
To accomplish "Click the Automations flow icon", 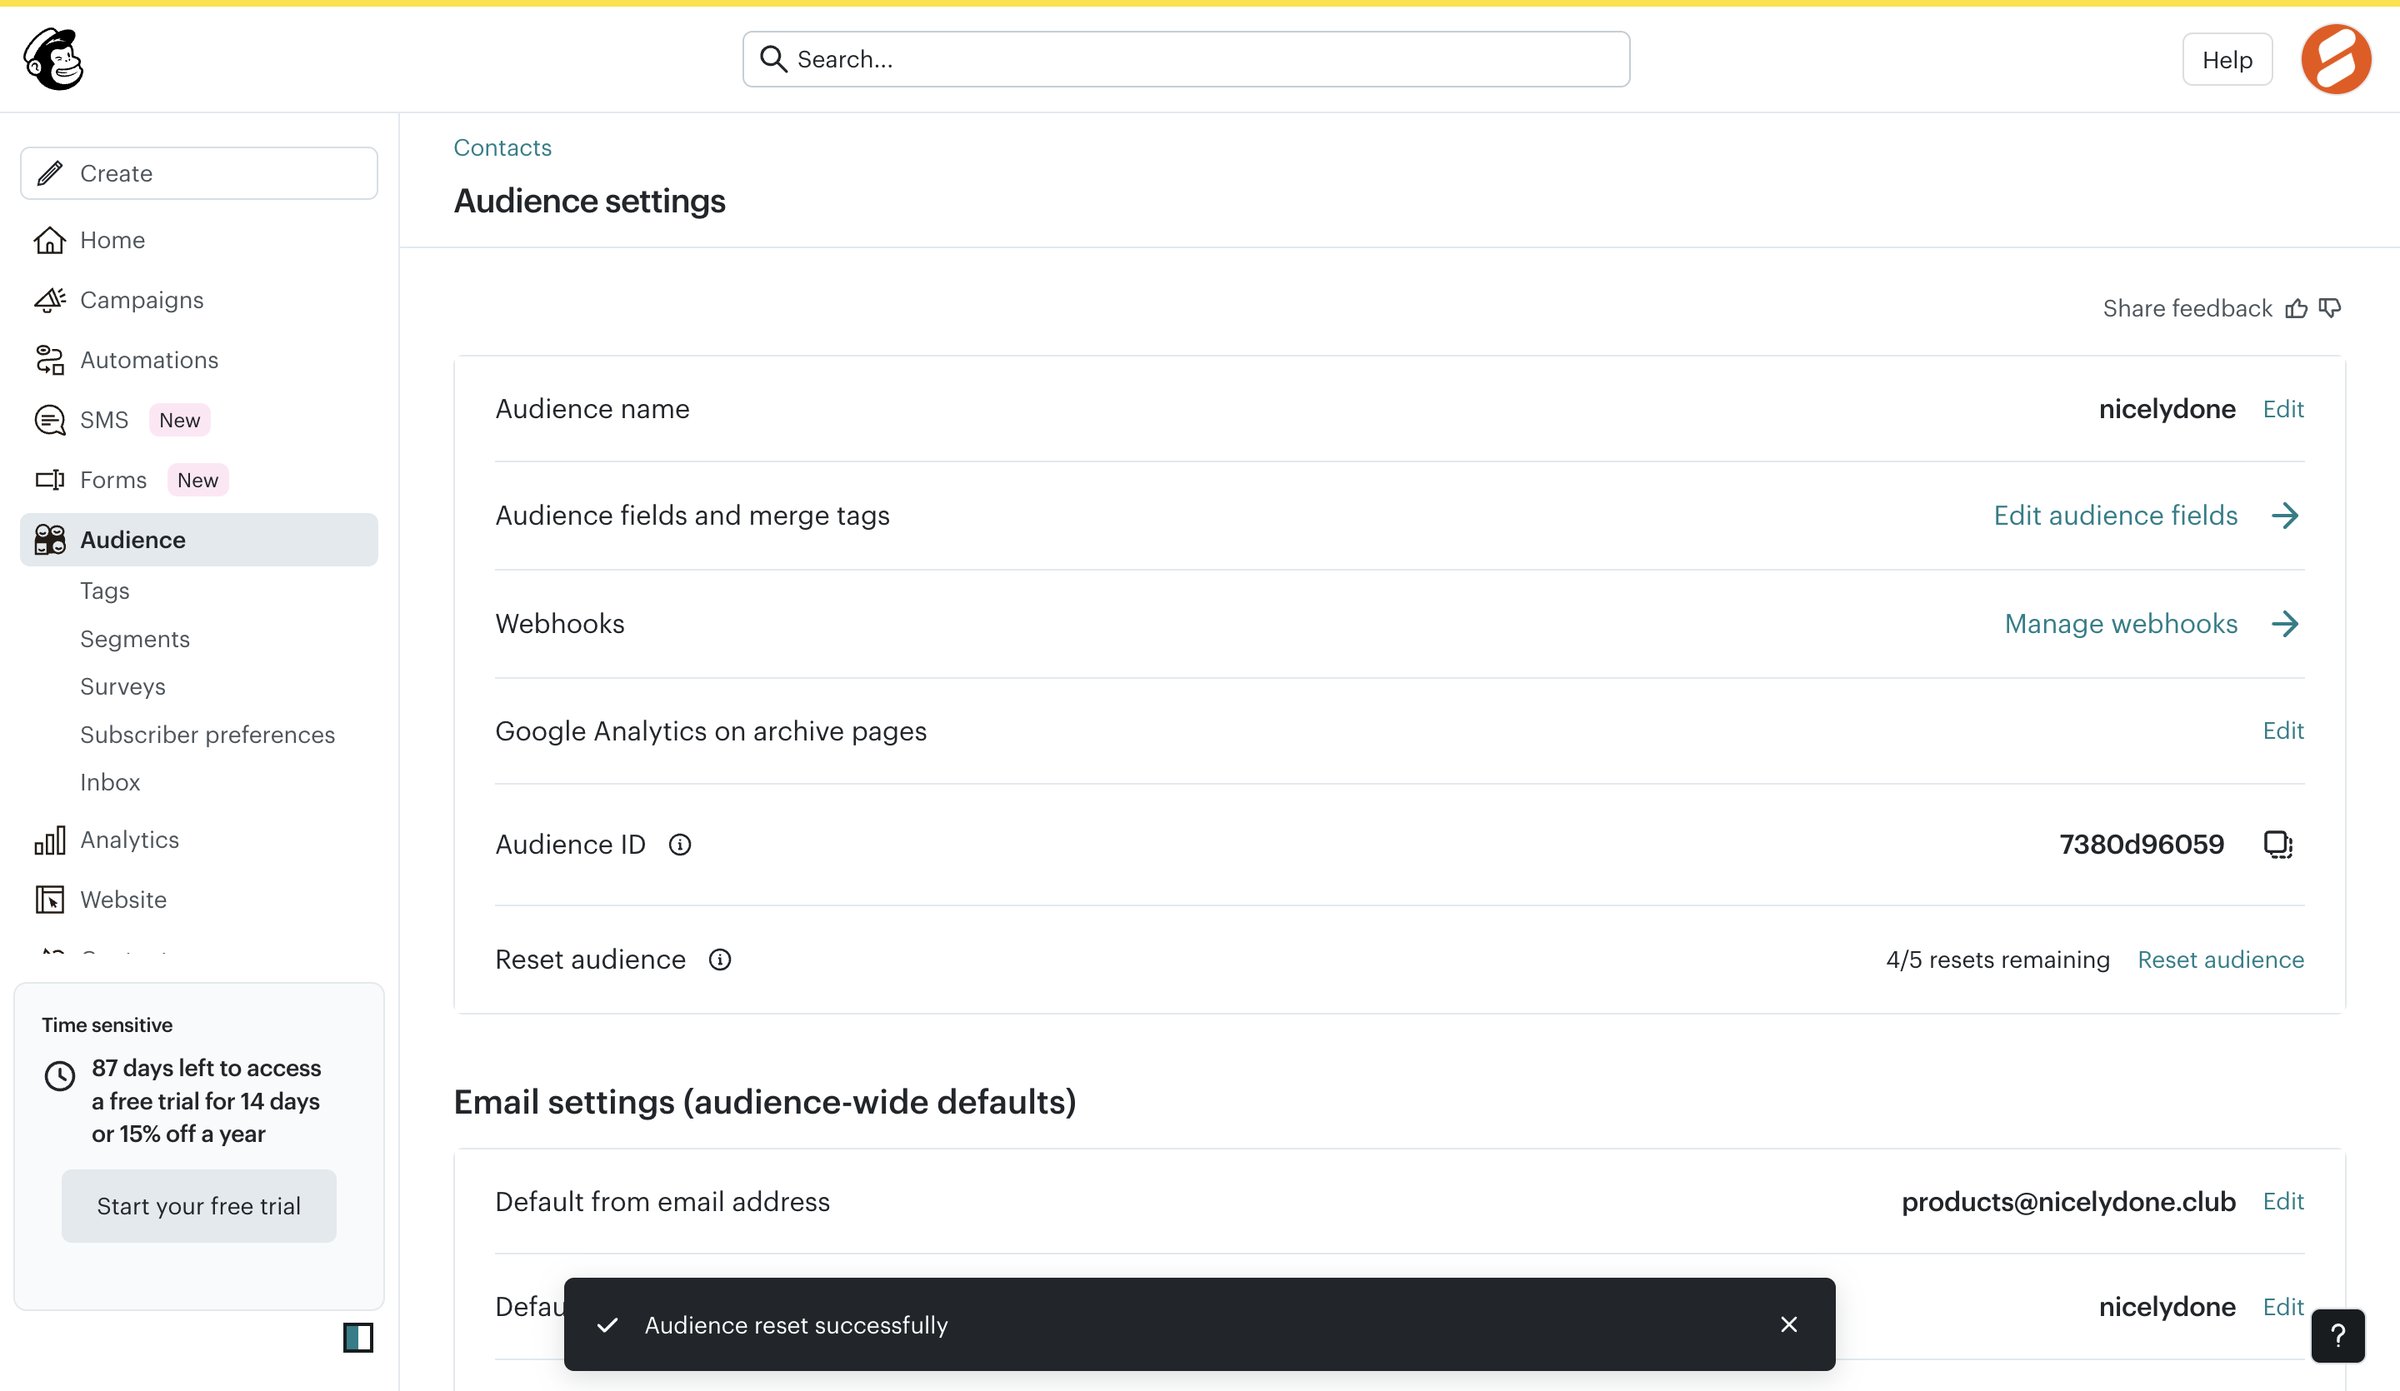I will pyautogui.click(x=49, y=360).
